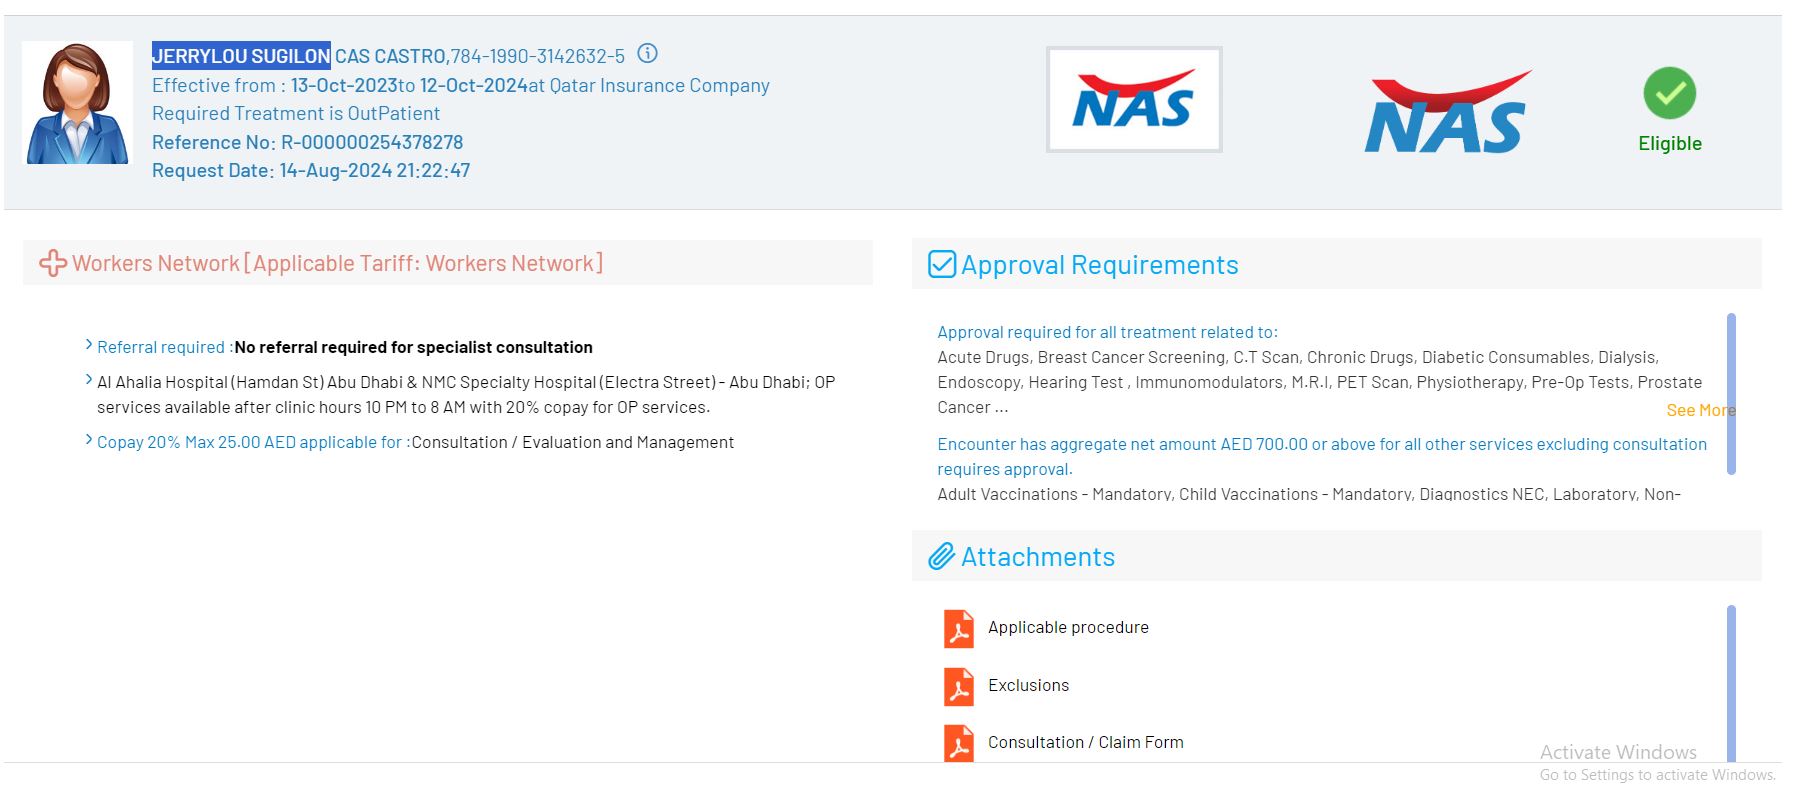Click 'Approval required for all treatment related to:'
This screenshot has height=788, width=1811.
coord(1107,332)
